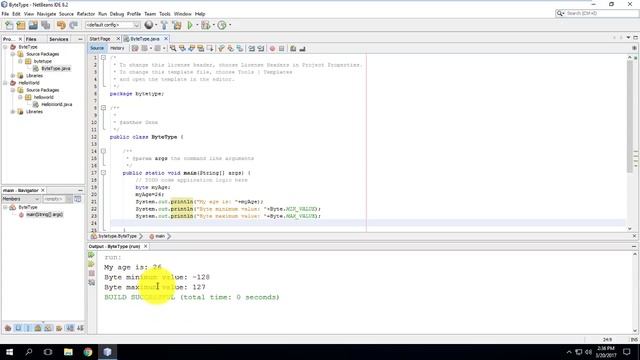Click the Debug Project toolbar icon
This screenshot has width=640, height=360.
point(205,25)
